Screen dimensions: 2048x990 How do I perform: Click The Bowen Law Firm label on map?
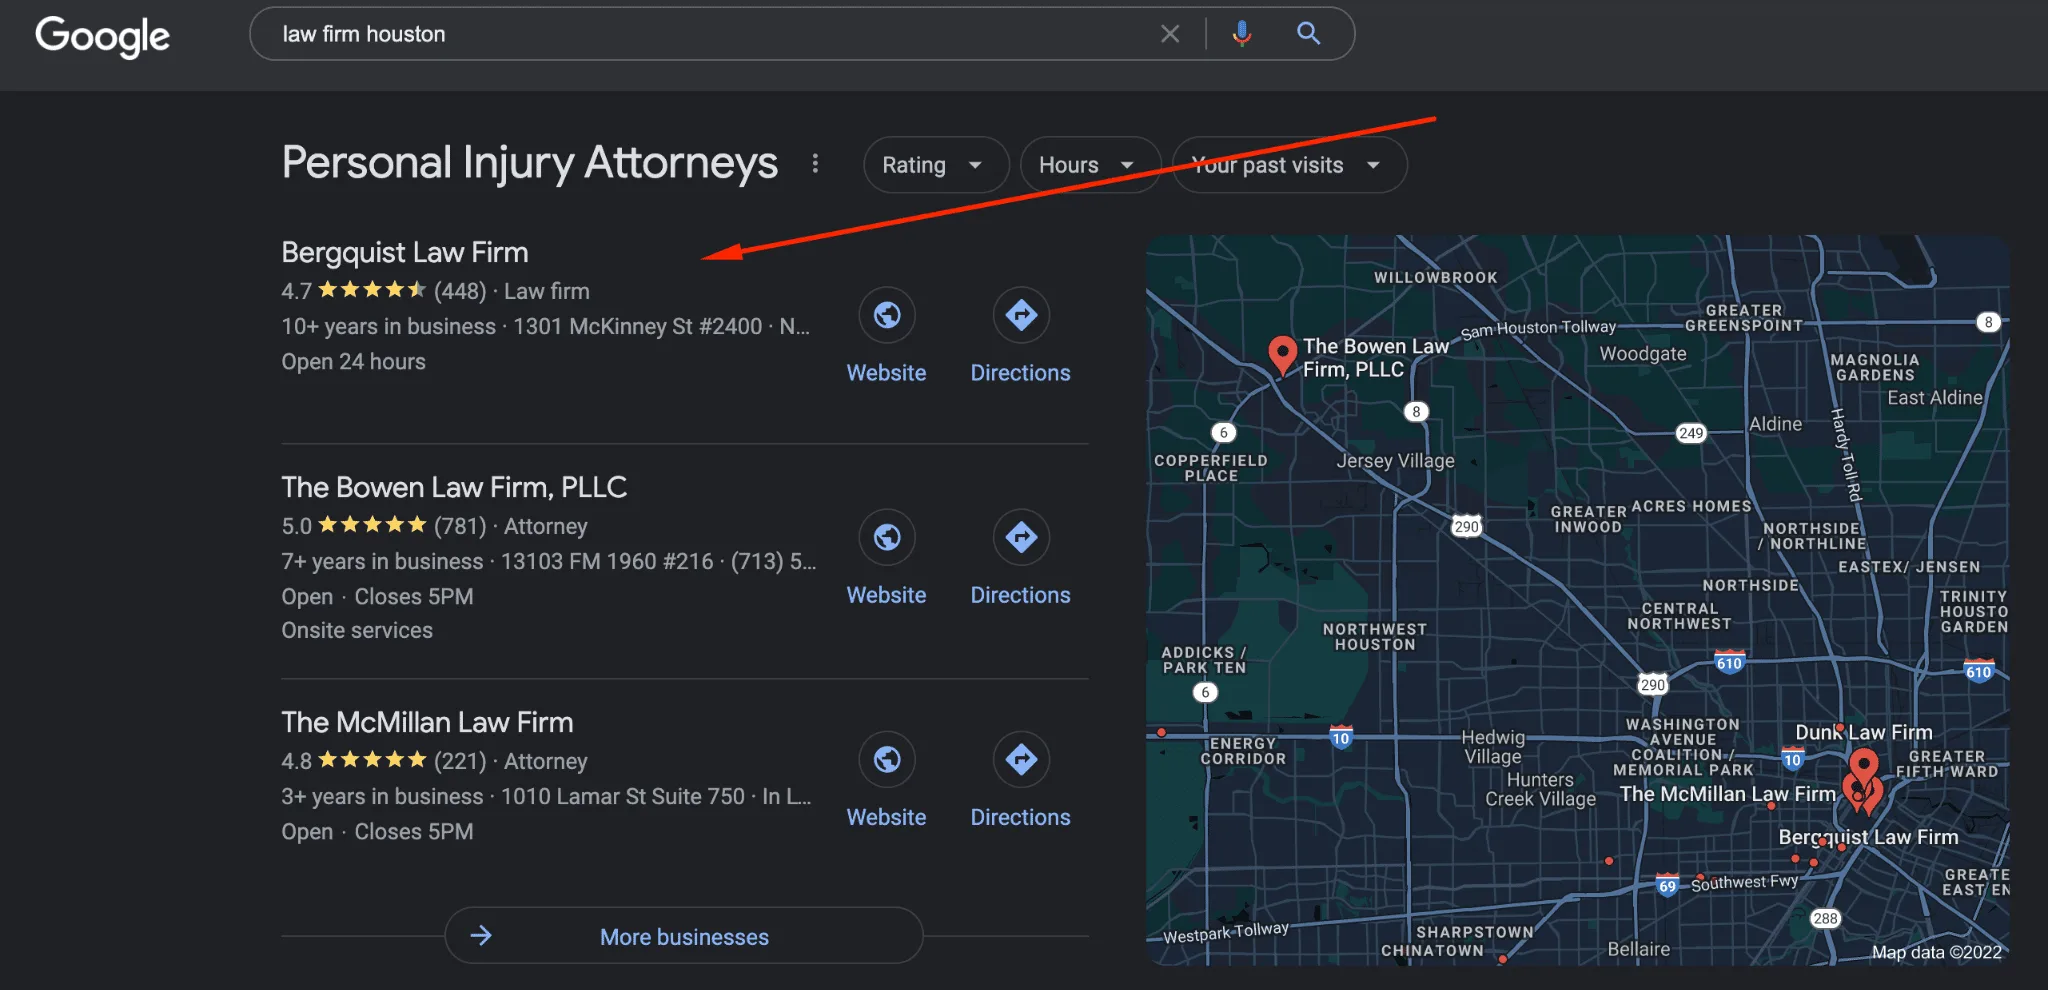click(x=1376, y=357)
